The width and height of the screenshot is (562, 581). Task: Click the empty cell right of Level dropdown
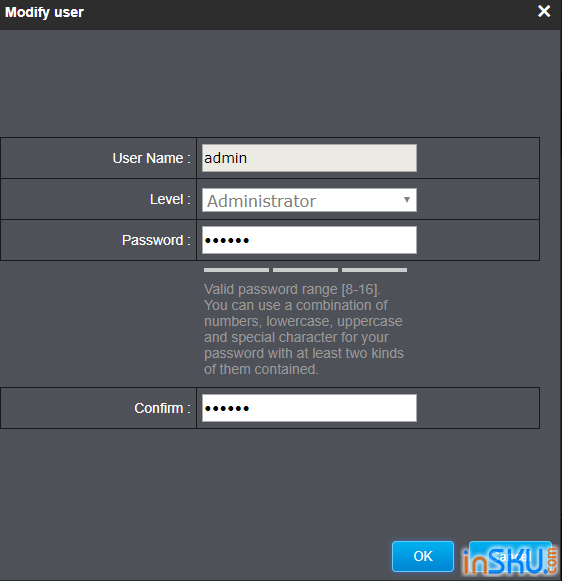pyautogui.click(x=478, y=199)
